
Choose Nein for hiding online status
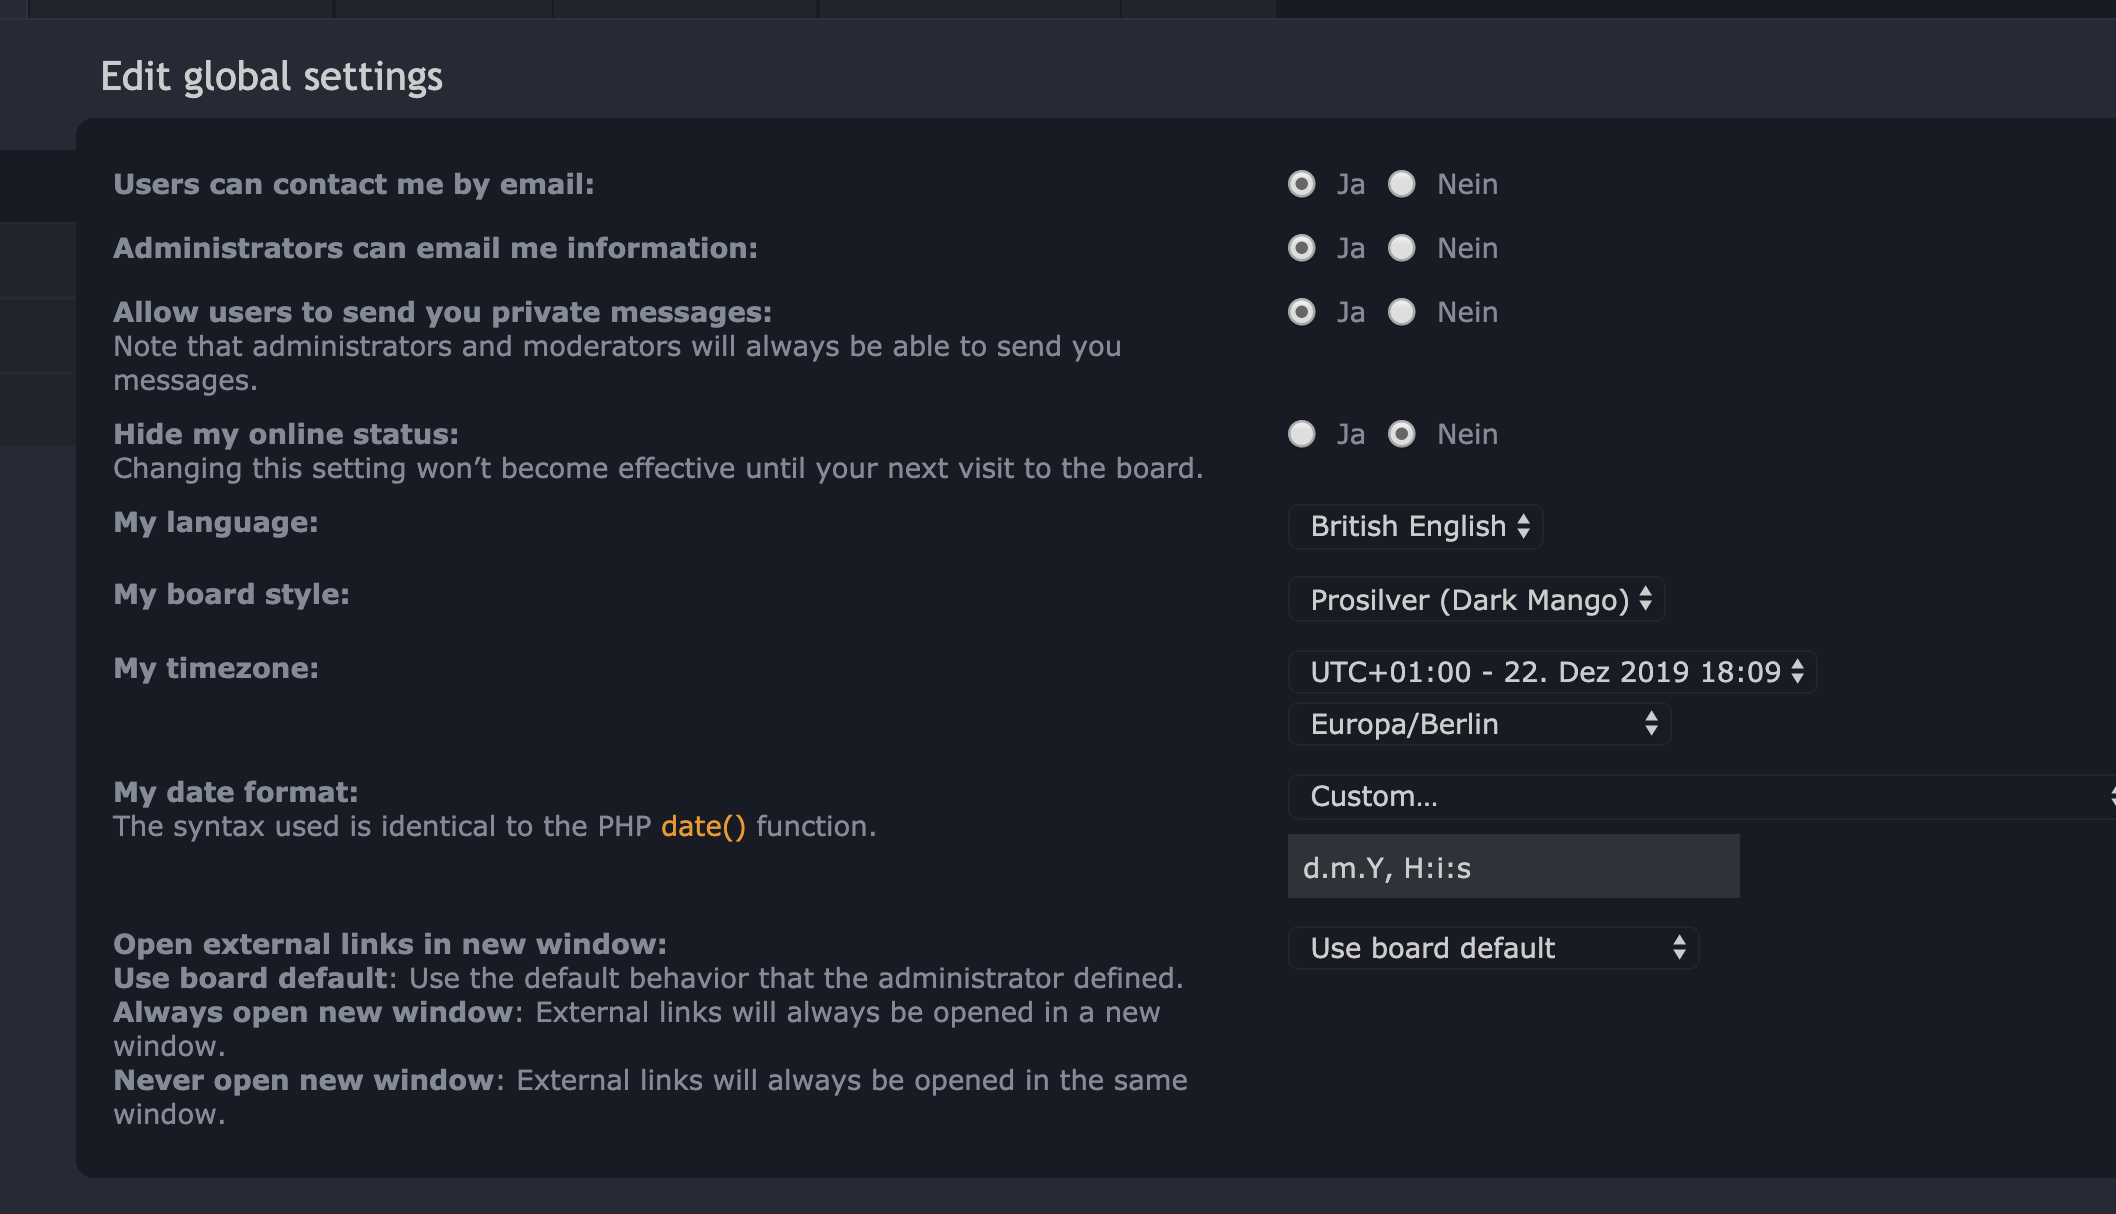click(1402, 434)
